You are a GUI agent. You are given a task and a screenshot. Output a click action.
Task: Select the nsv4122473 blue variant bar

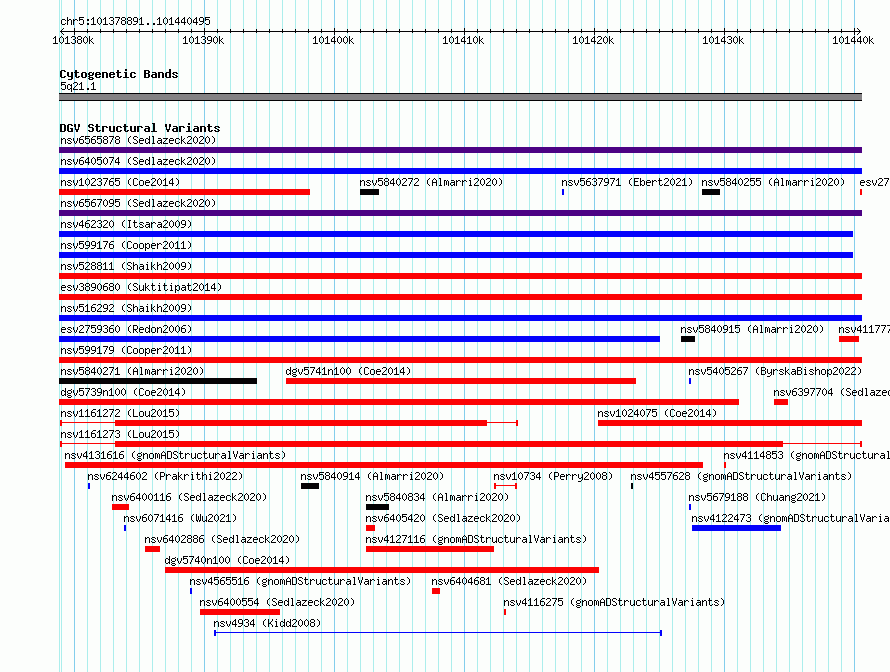tap(736, 528)
